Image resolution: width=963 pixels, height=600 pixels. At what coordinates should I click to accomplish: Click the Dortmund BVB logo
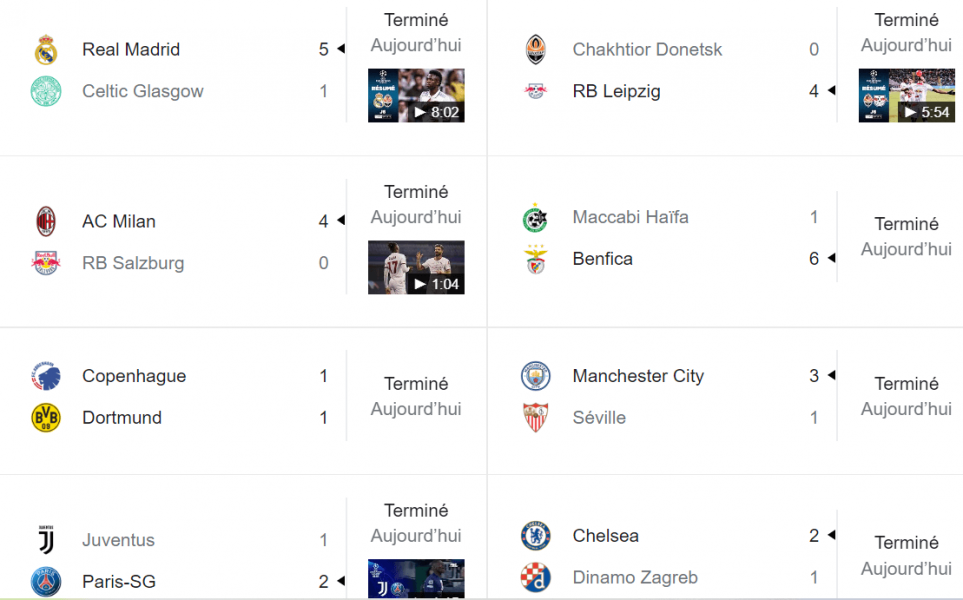(46, 418)
